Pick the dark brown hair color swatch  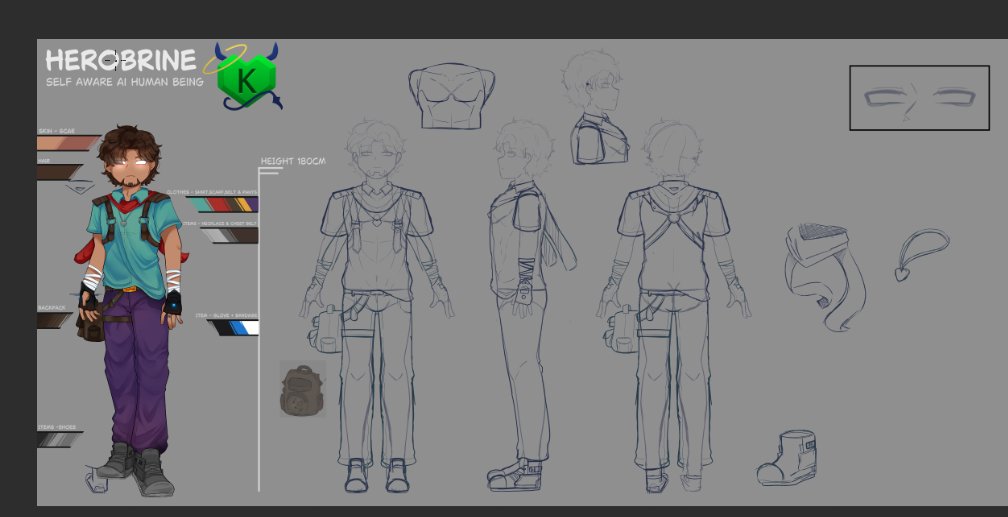tap(59, 172)
